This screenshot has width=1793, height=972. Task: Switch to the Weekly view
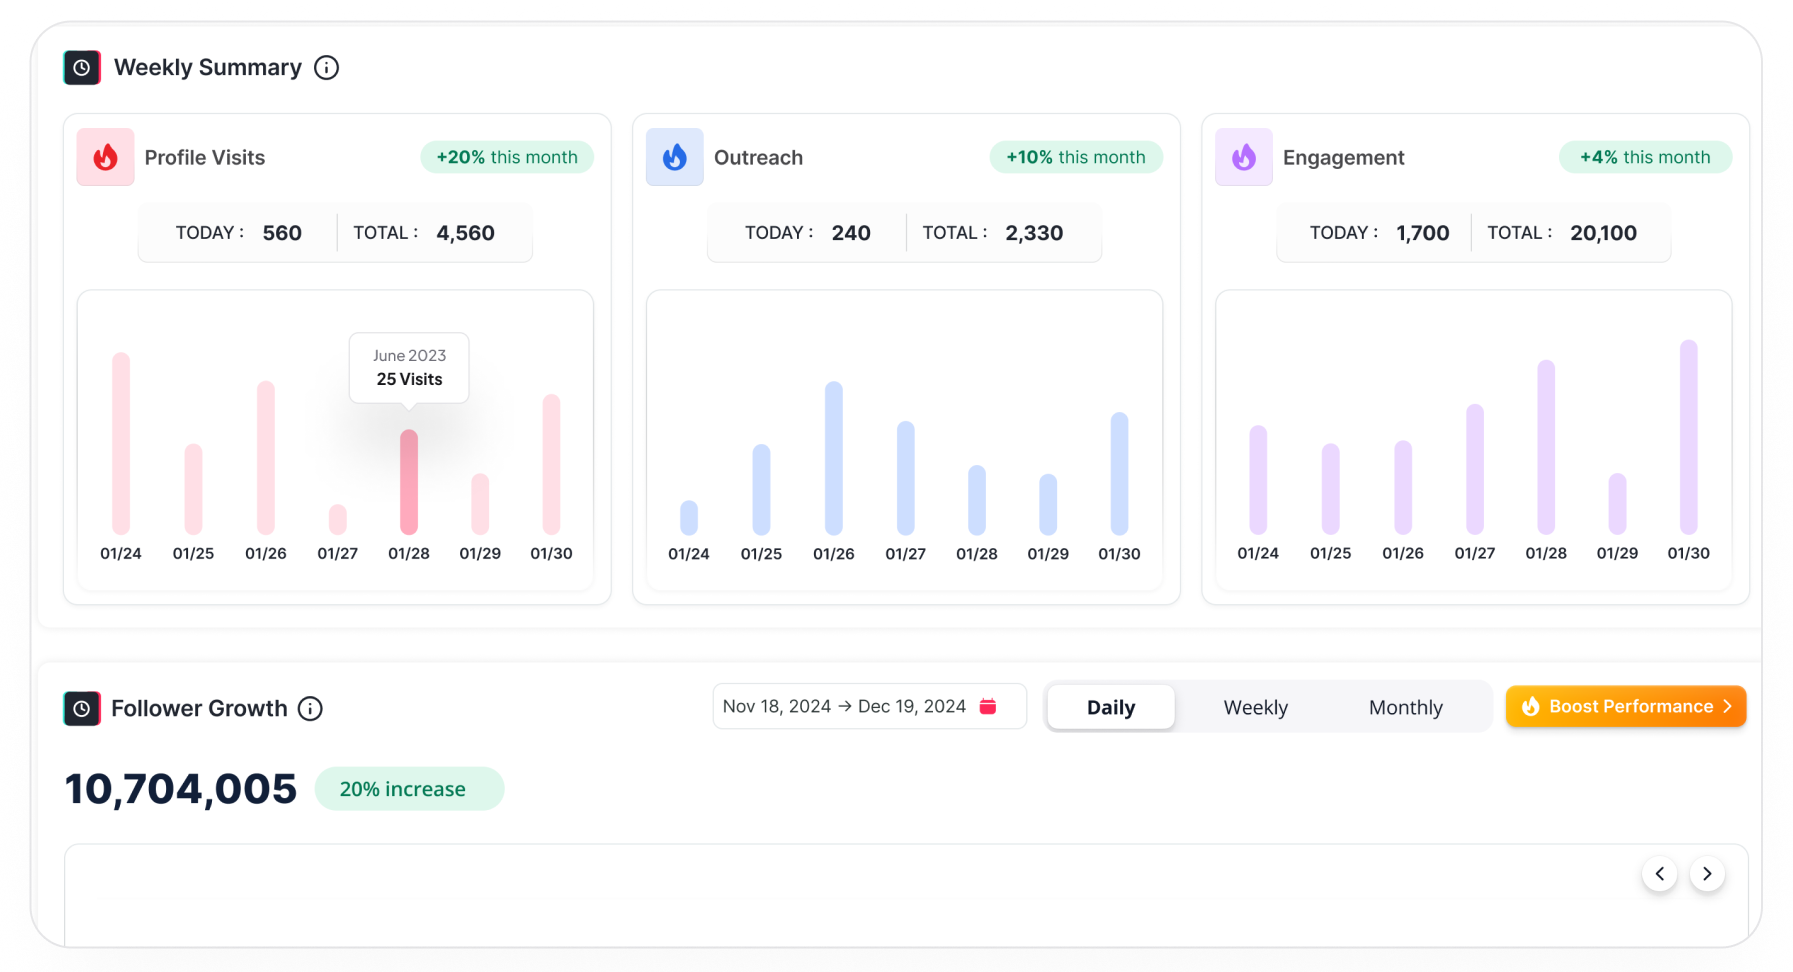tap(1255, 707)
